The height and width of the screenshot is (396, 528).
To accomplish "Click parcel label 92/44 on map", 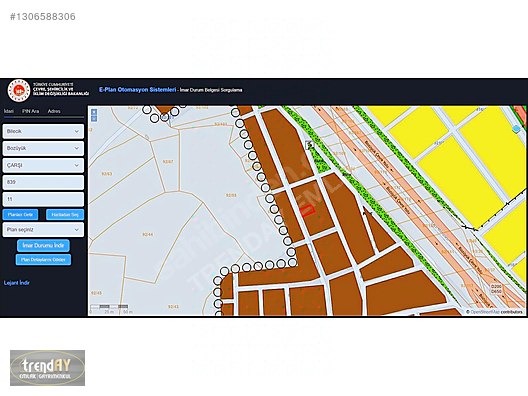I will point(148,234).
